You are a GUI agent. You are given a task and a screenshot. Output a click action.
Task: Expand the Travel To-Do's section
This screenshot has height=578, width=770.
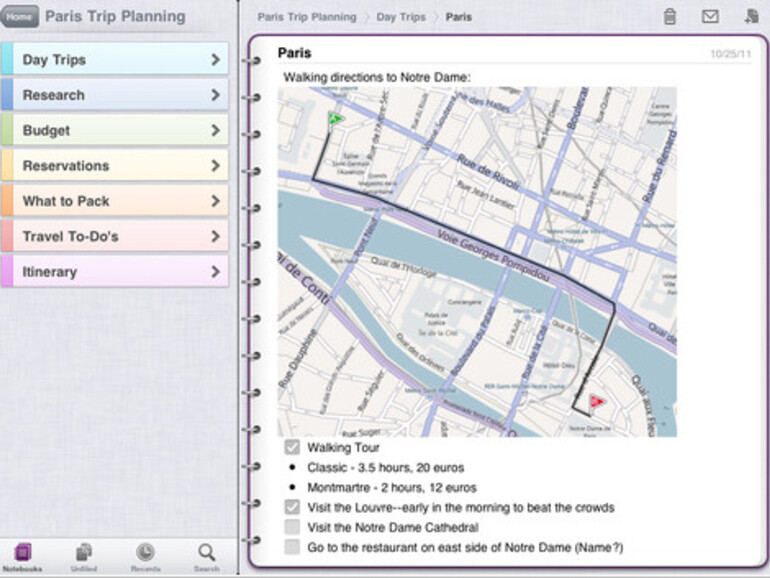(115, 236)
